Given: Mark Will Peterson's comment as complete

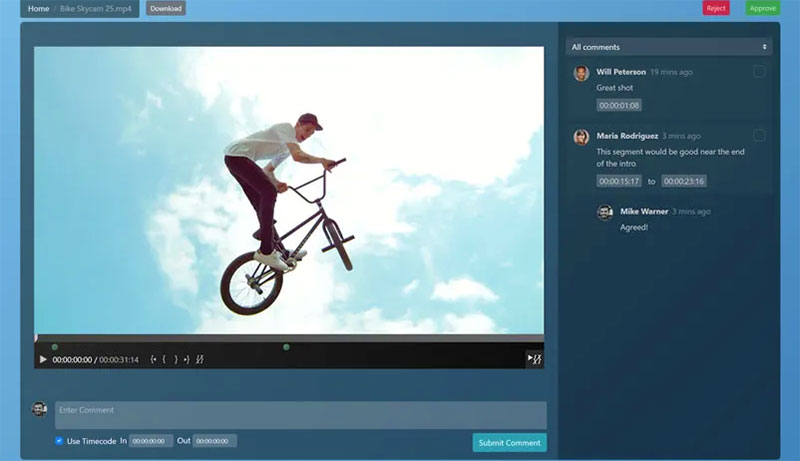Looking at the screenshot, I should point(759,72).
